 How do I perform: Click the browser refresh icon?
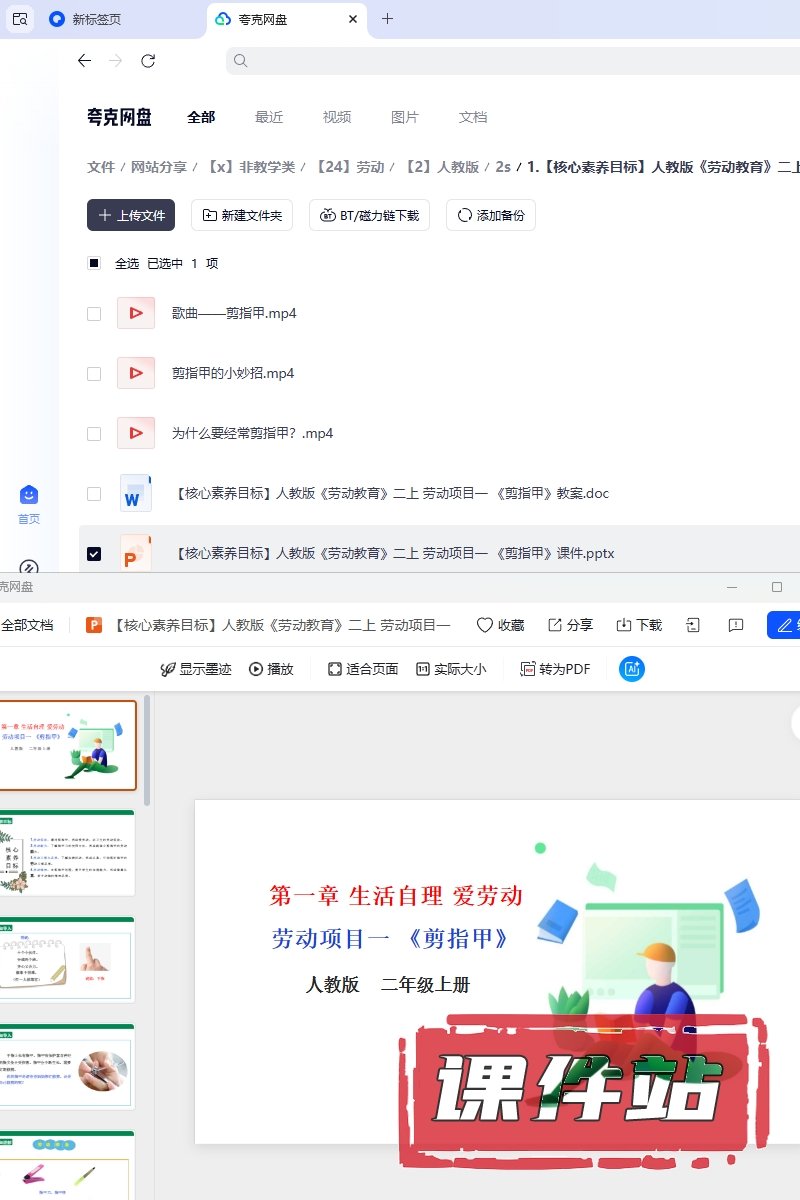click(x=148, y=61)
